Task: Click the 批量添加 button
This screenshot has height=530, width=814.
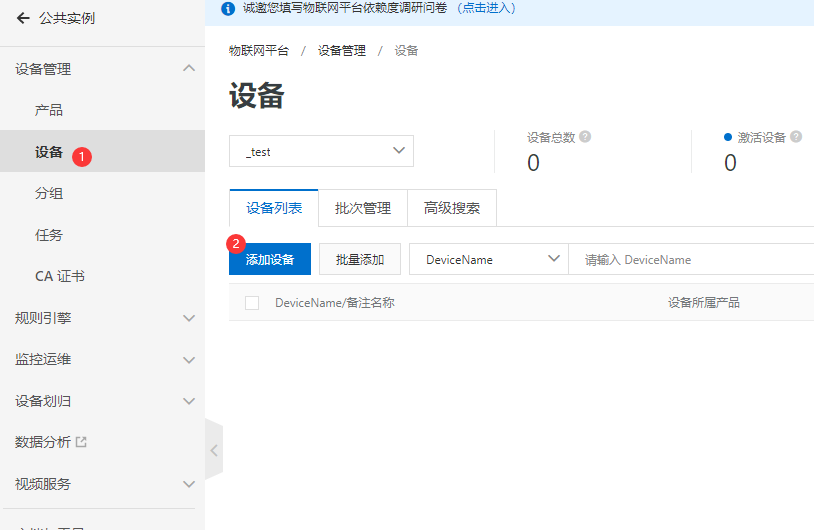Action: [x=360, y=259]
